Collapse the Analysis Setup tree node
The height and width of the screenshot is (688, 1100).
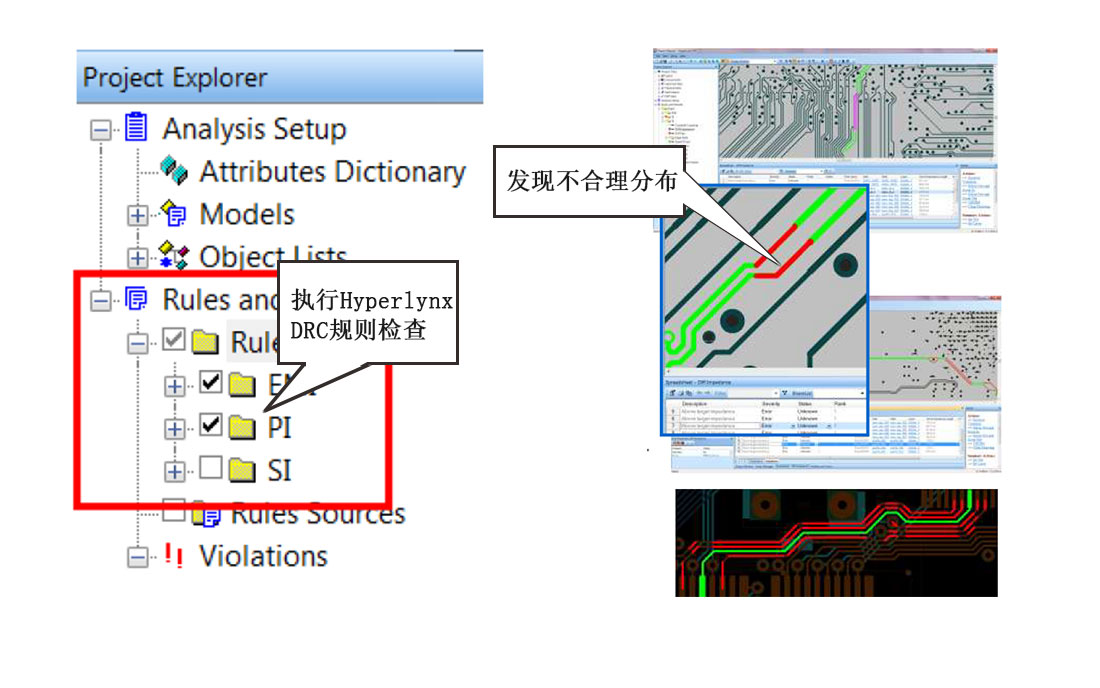(x=100, y=130)
